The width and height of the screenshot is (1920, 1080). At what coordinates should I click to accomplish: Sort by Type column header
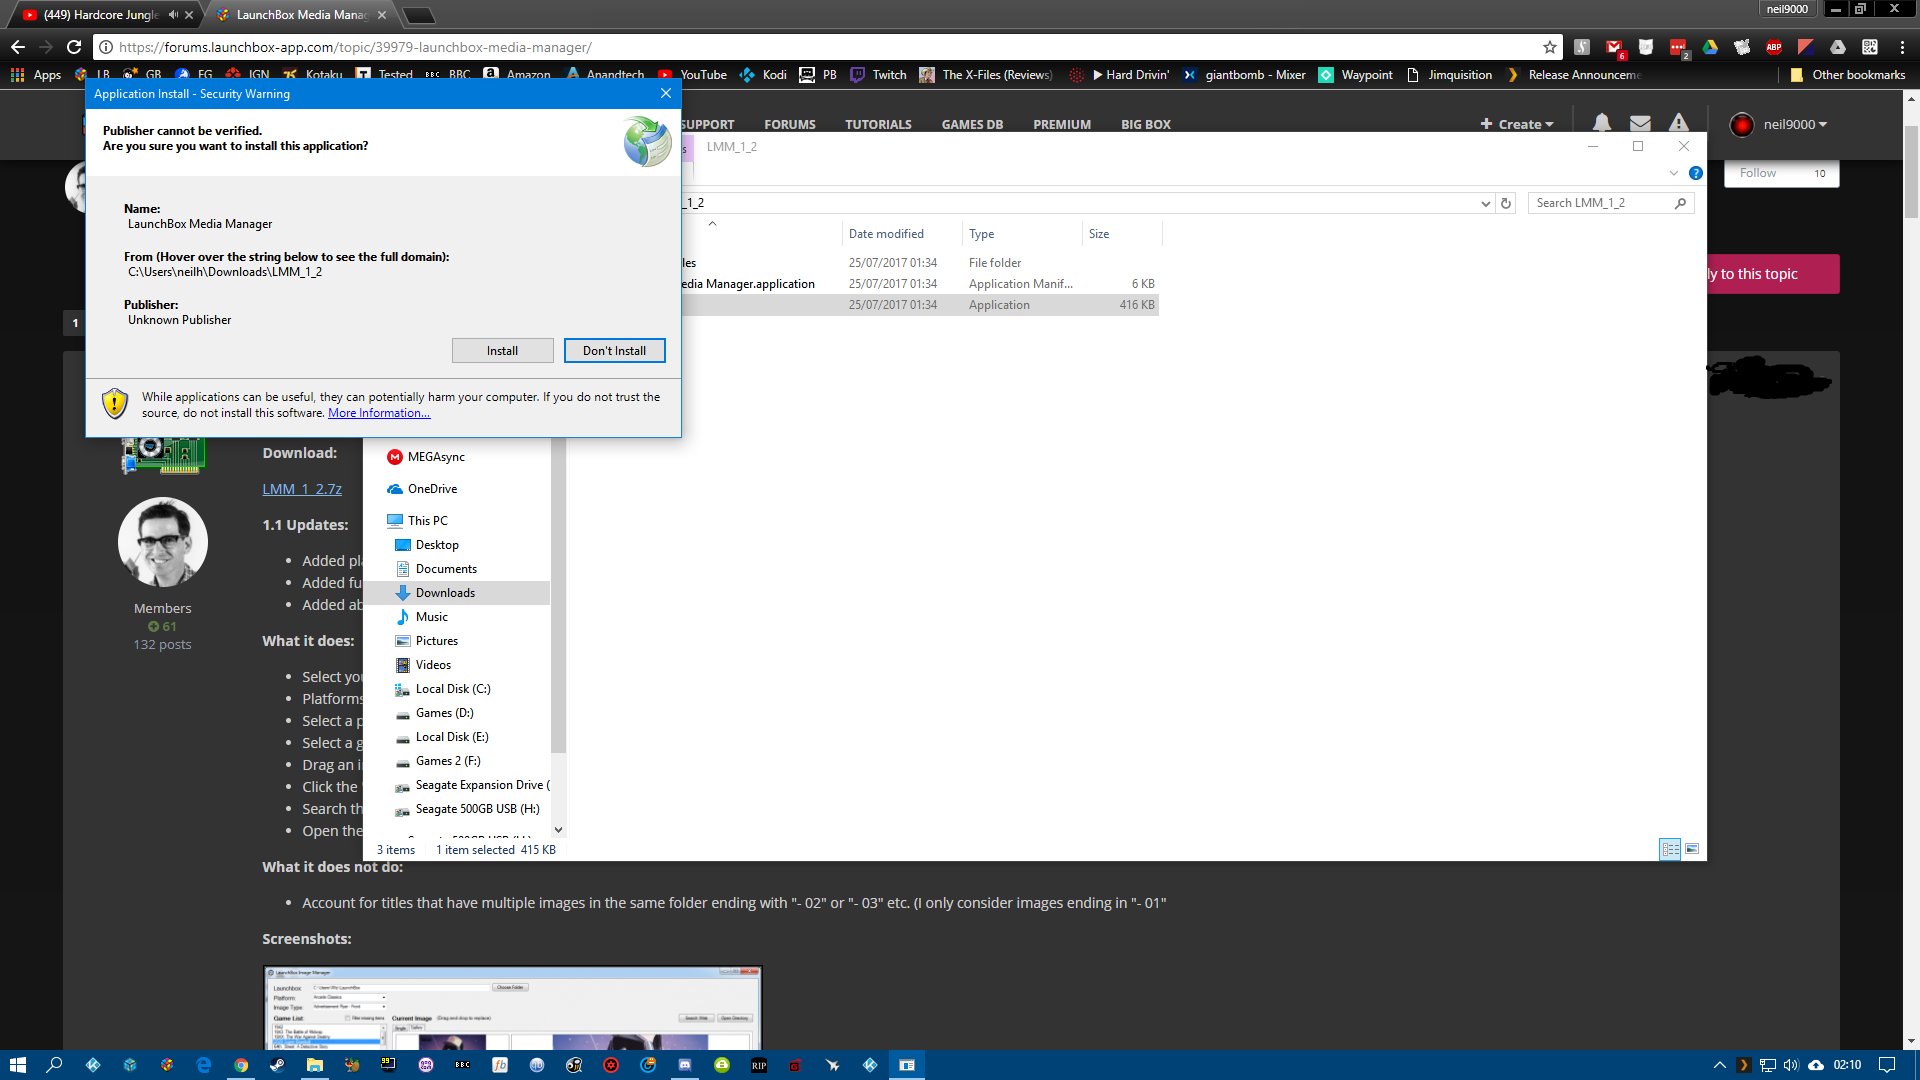[1022, 234]
